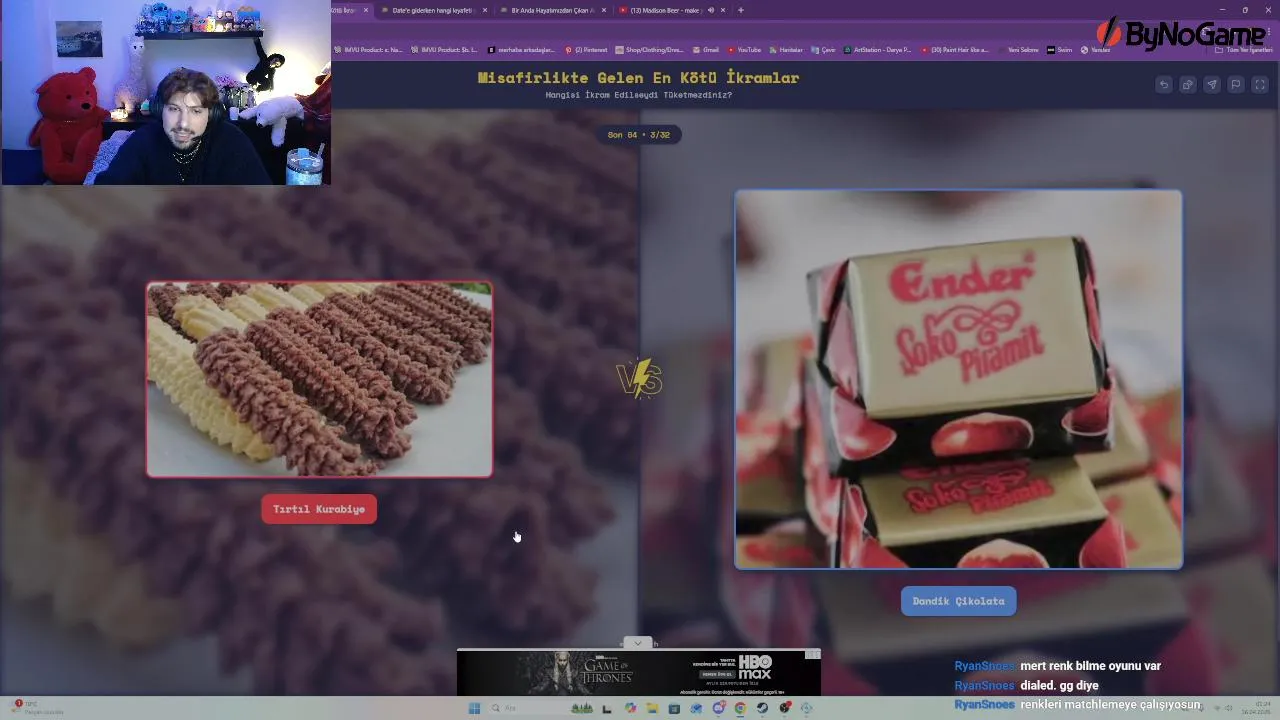The image size is (1280, 720).
Task: Click the title 'Misafirlikte Gelen En Kötü İkramlar'
Action: (638, 77)
